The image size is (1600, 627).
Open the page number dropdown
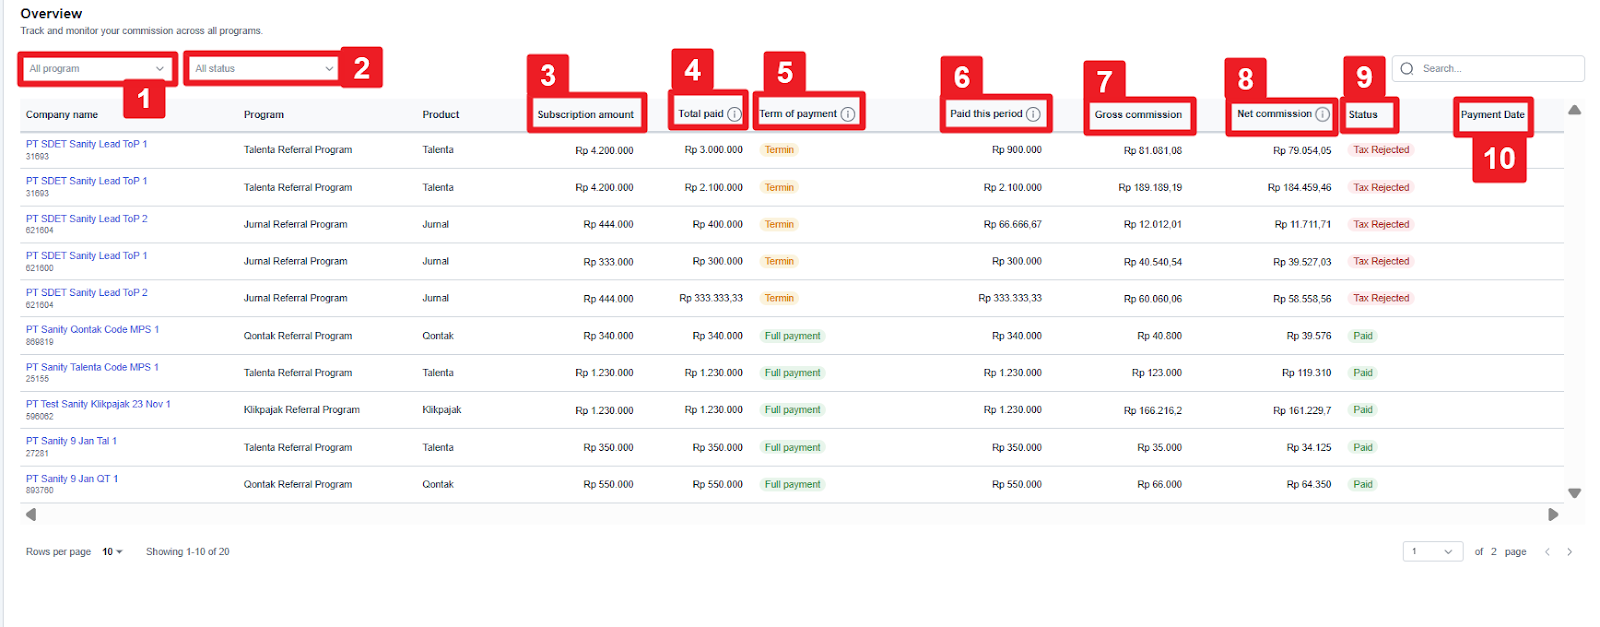tap(1432, 552)
